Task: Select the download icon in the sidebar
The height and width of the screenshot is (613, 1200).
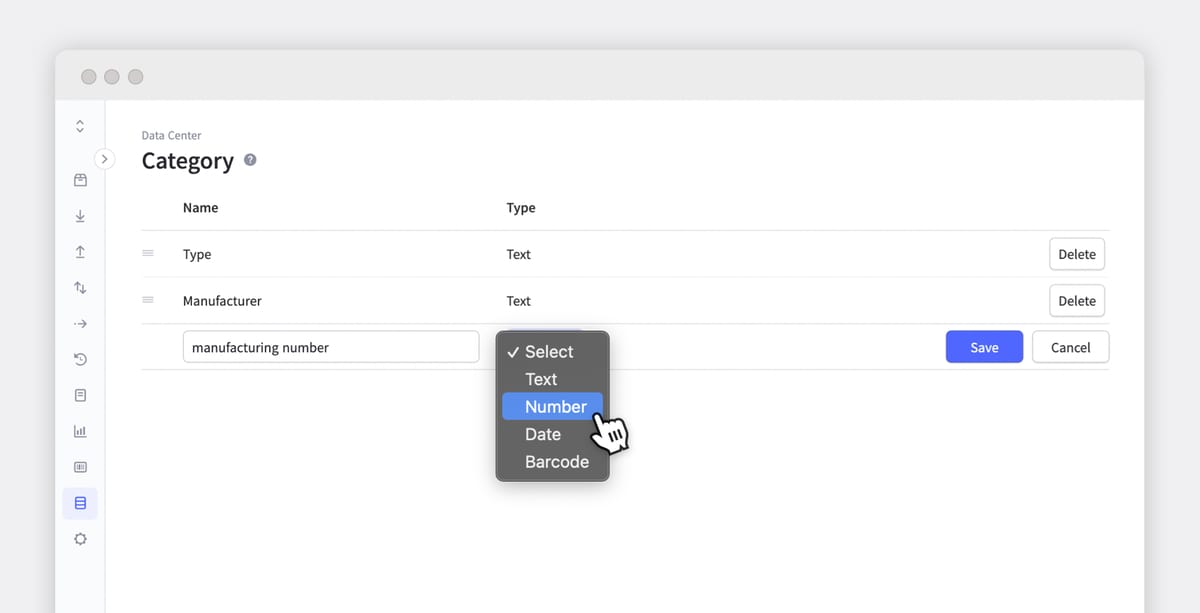Action: pyautogui.click(x=80, y=215)
